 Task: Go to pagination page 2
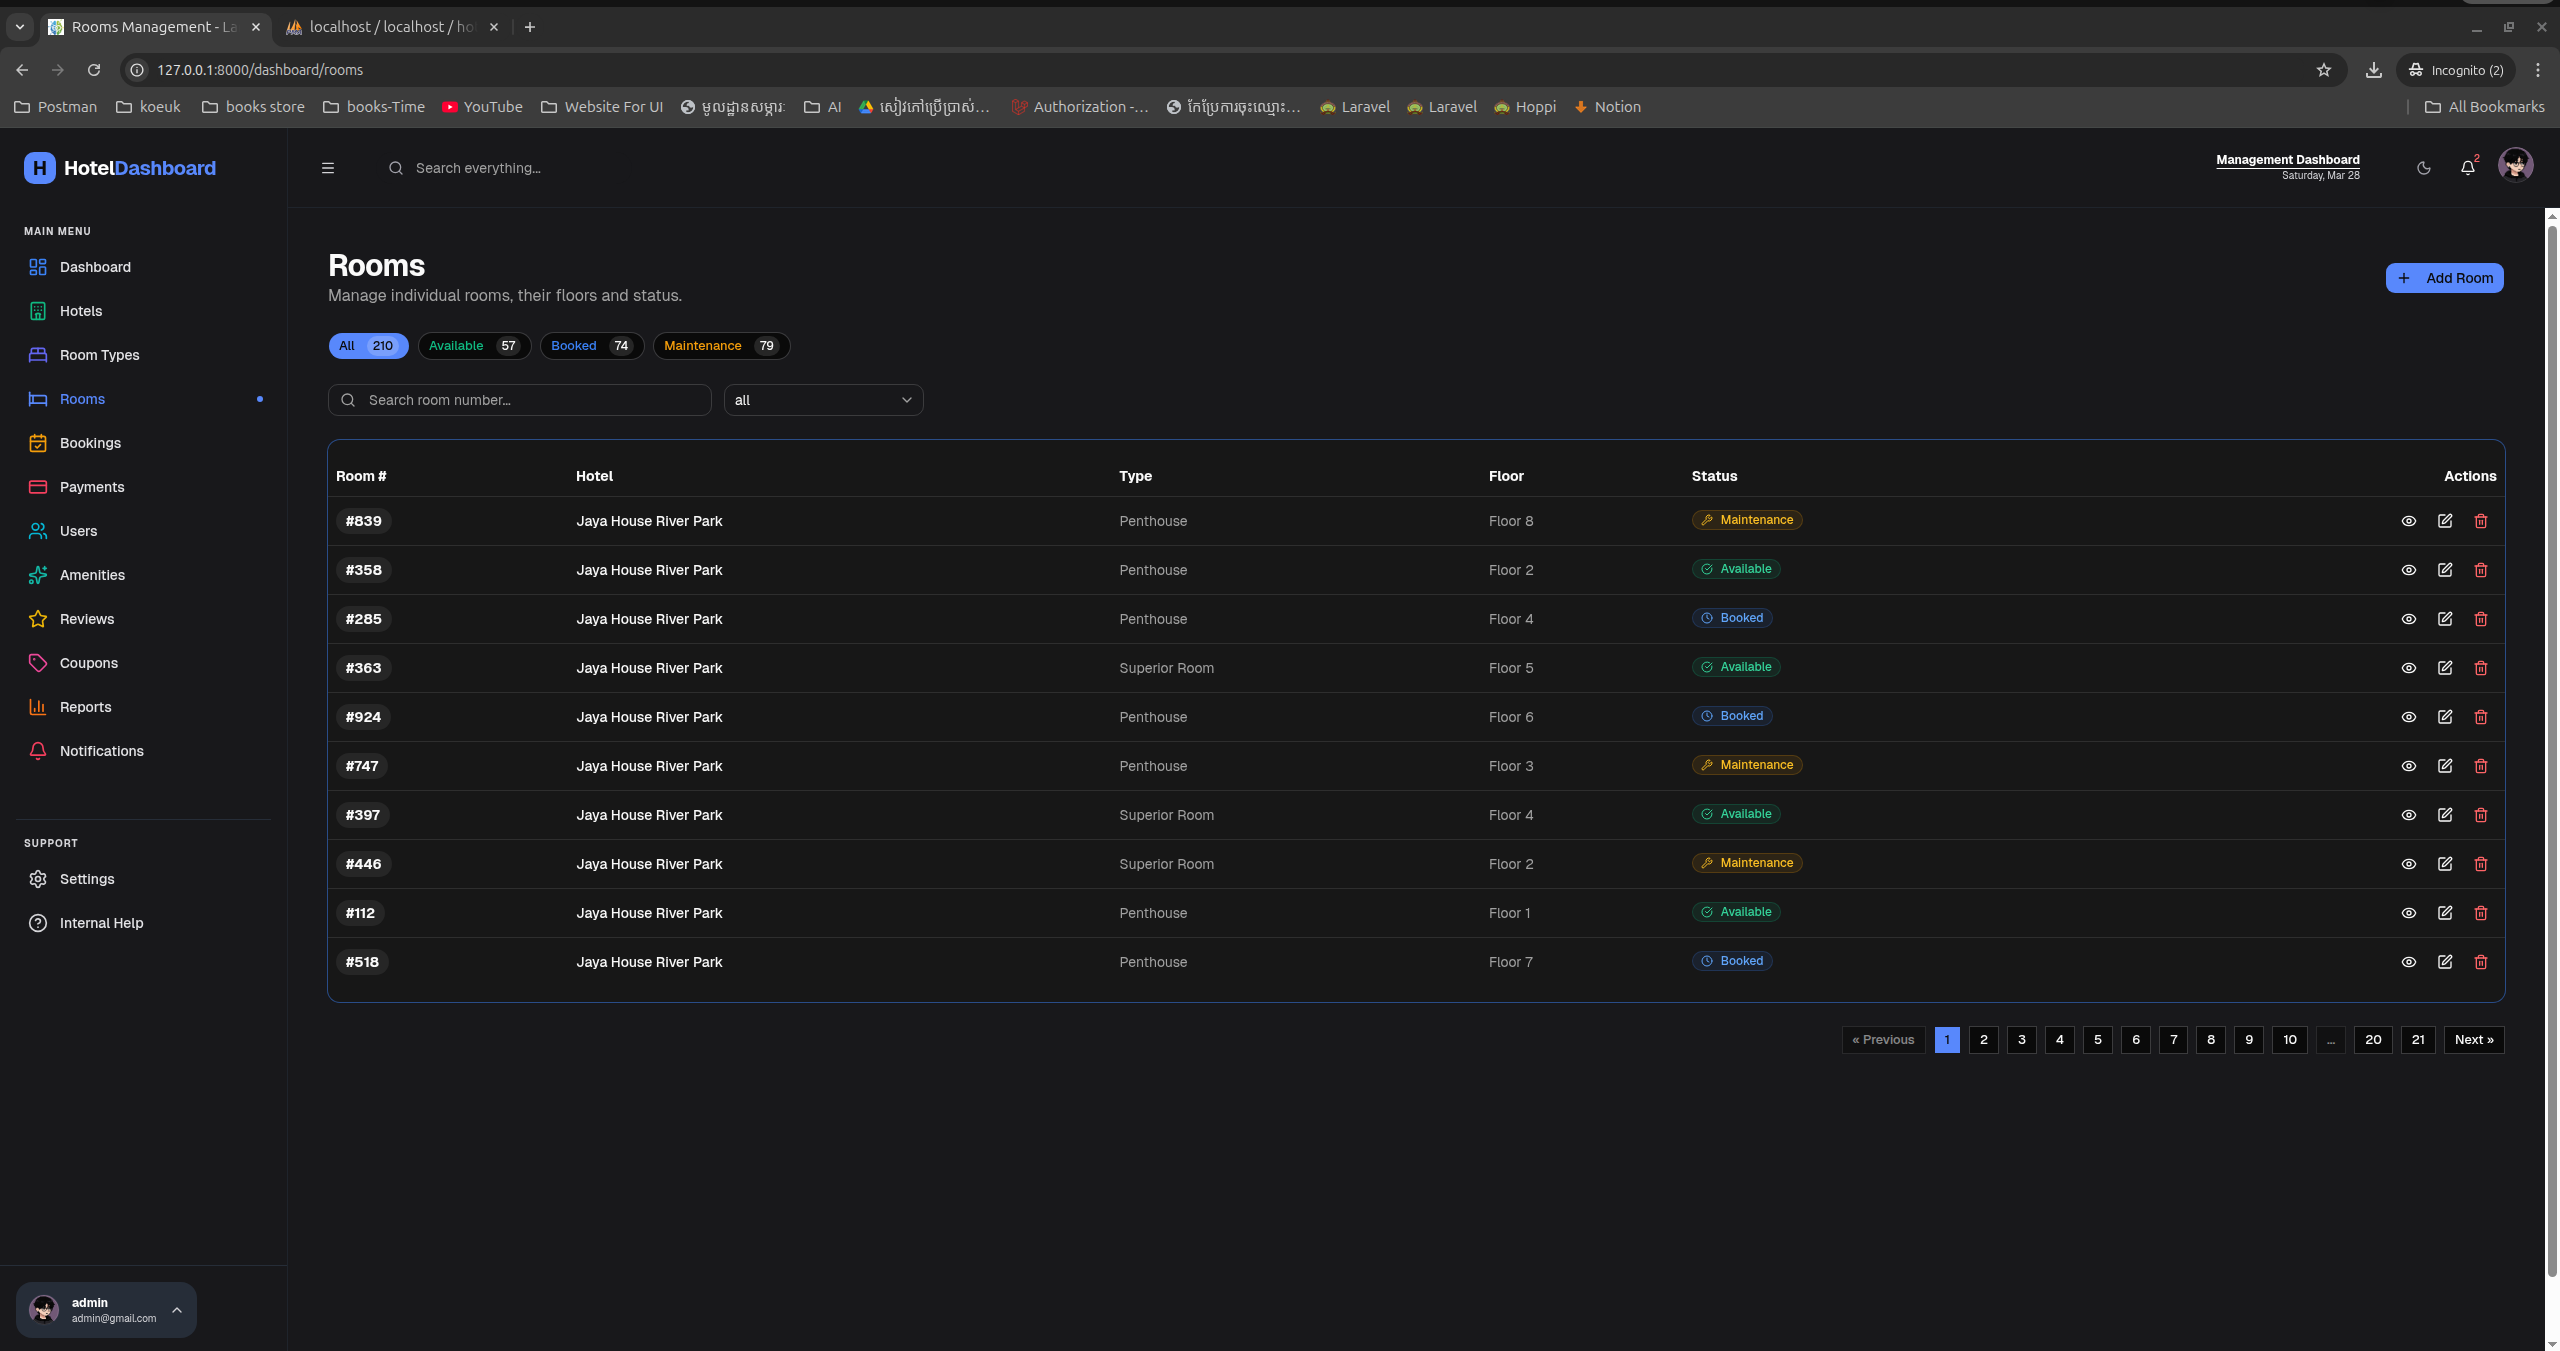1984,1040
